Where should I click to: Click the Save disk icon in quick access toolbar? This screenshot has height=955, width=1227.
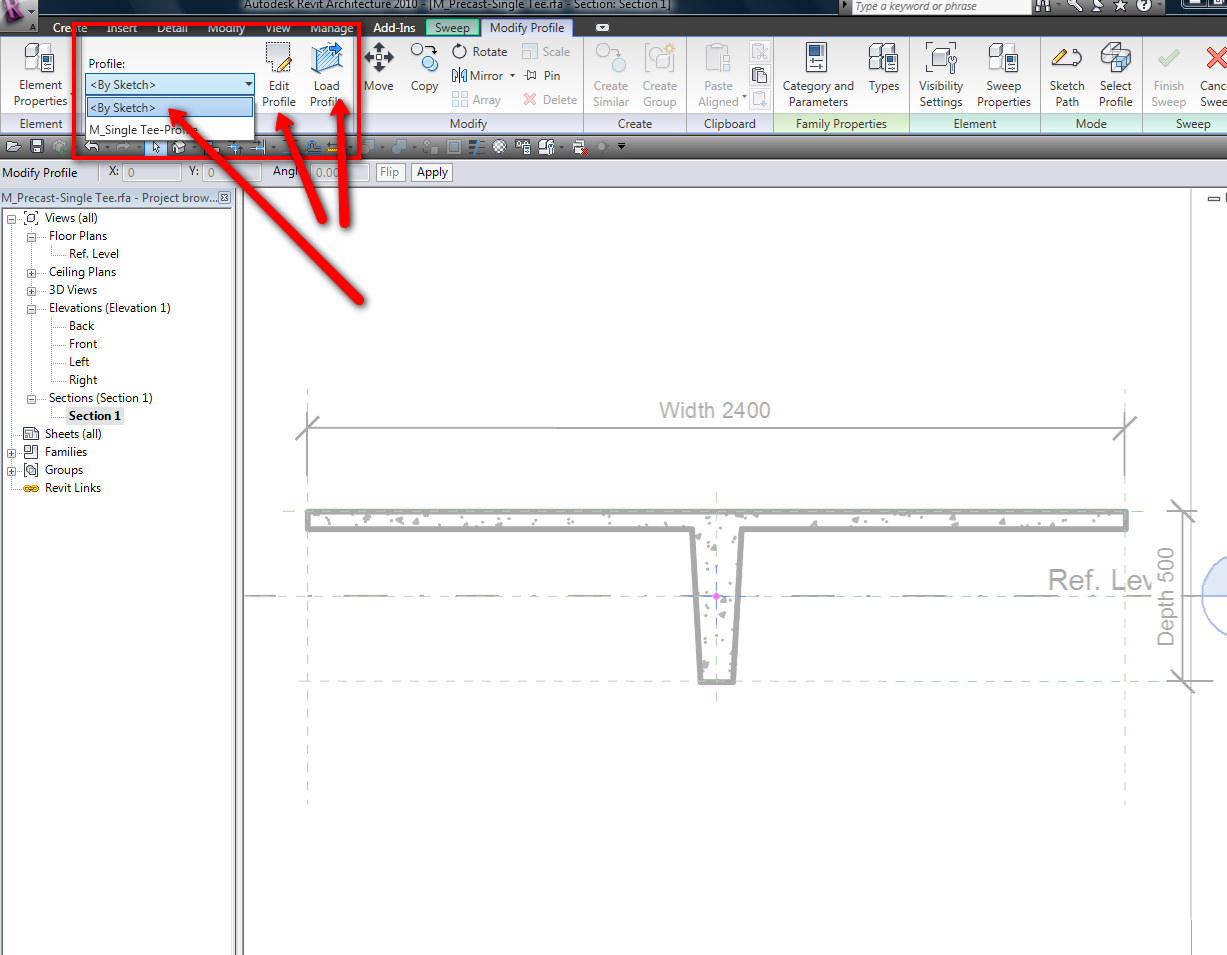[37, 146]
